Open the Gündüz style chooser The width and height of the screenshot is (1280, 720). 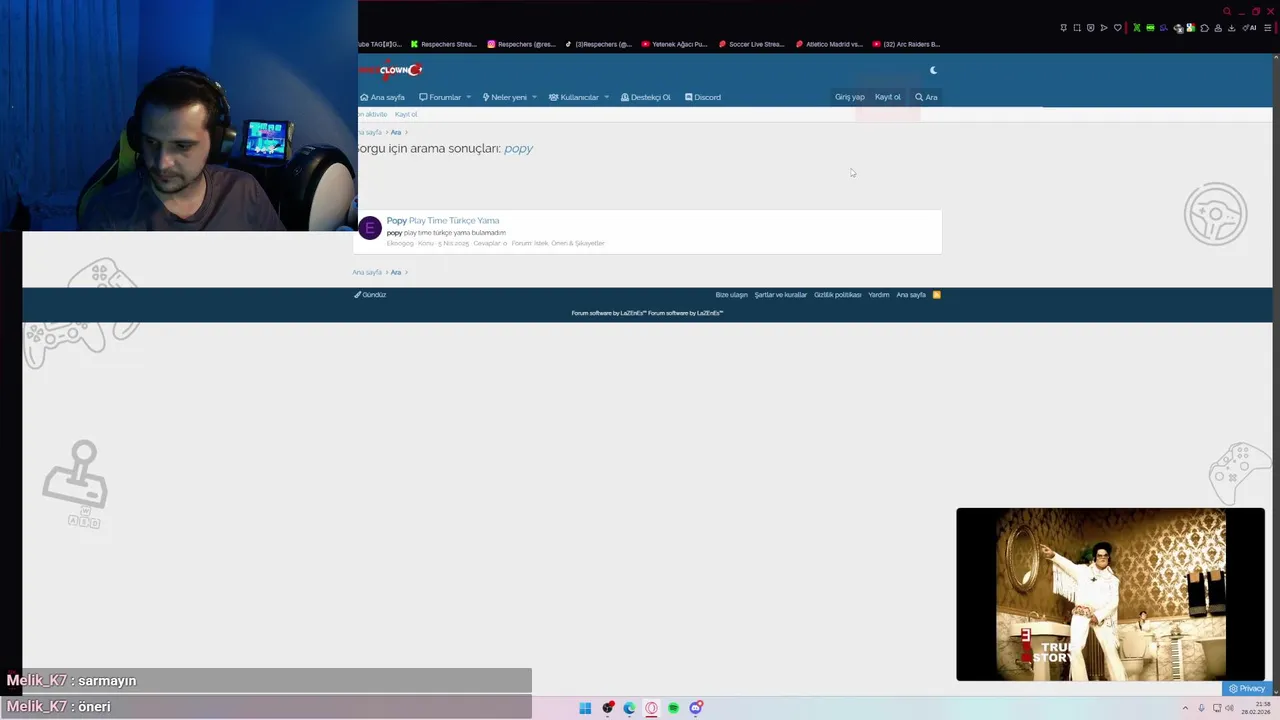[x=370, y=295]
